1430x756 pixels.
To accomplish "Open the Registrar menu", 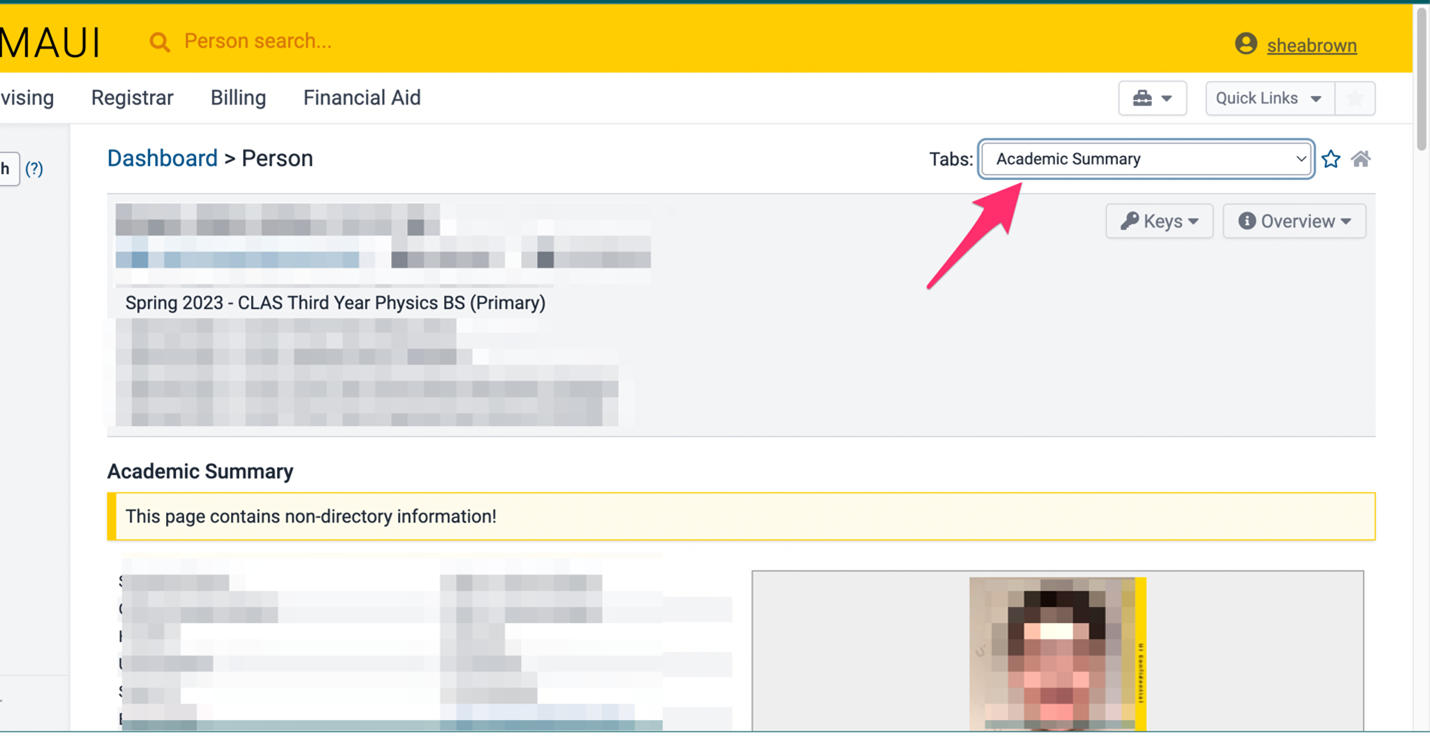I will pyautogui.click(x=132, y=98).
